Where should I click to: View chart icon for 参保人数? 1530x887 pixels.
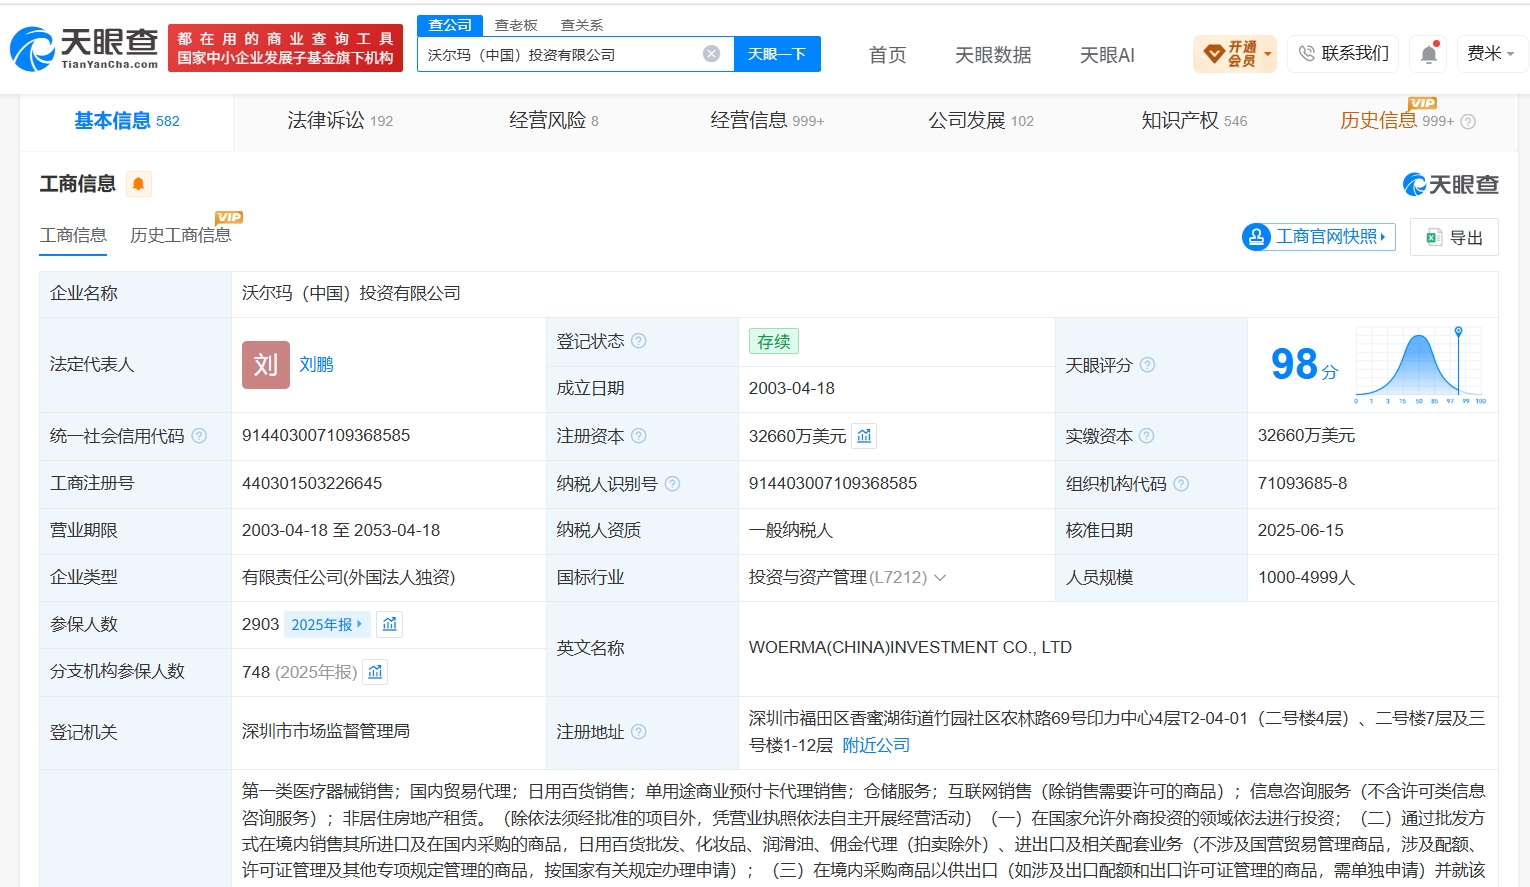click(390, 624)
